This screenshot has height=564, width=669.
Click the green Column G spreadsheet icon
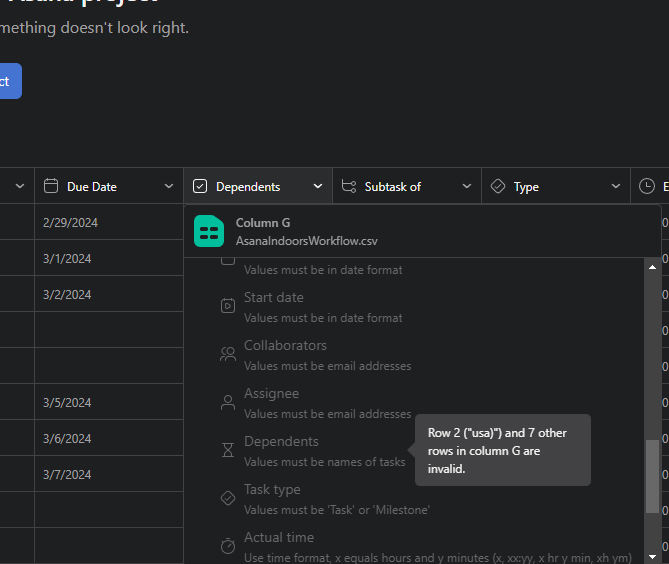coord(210,231)
